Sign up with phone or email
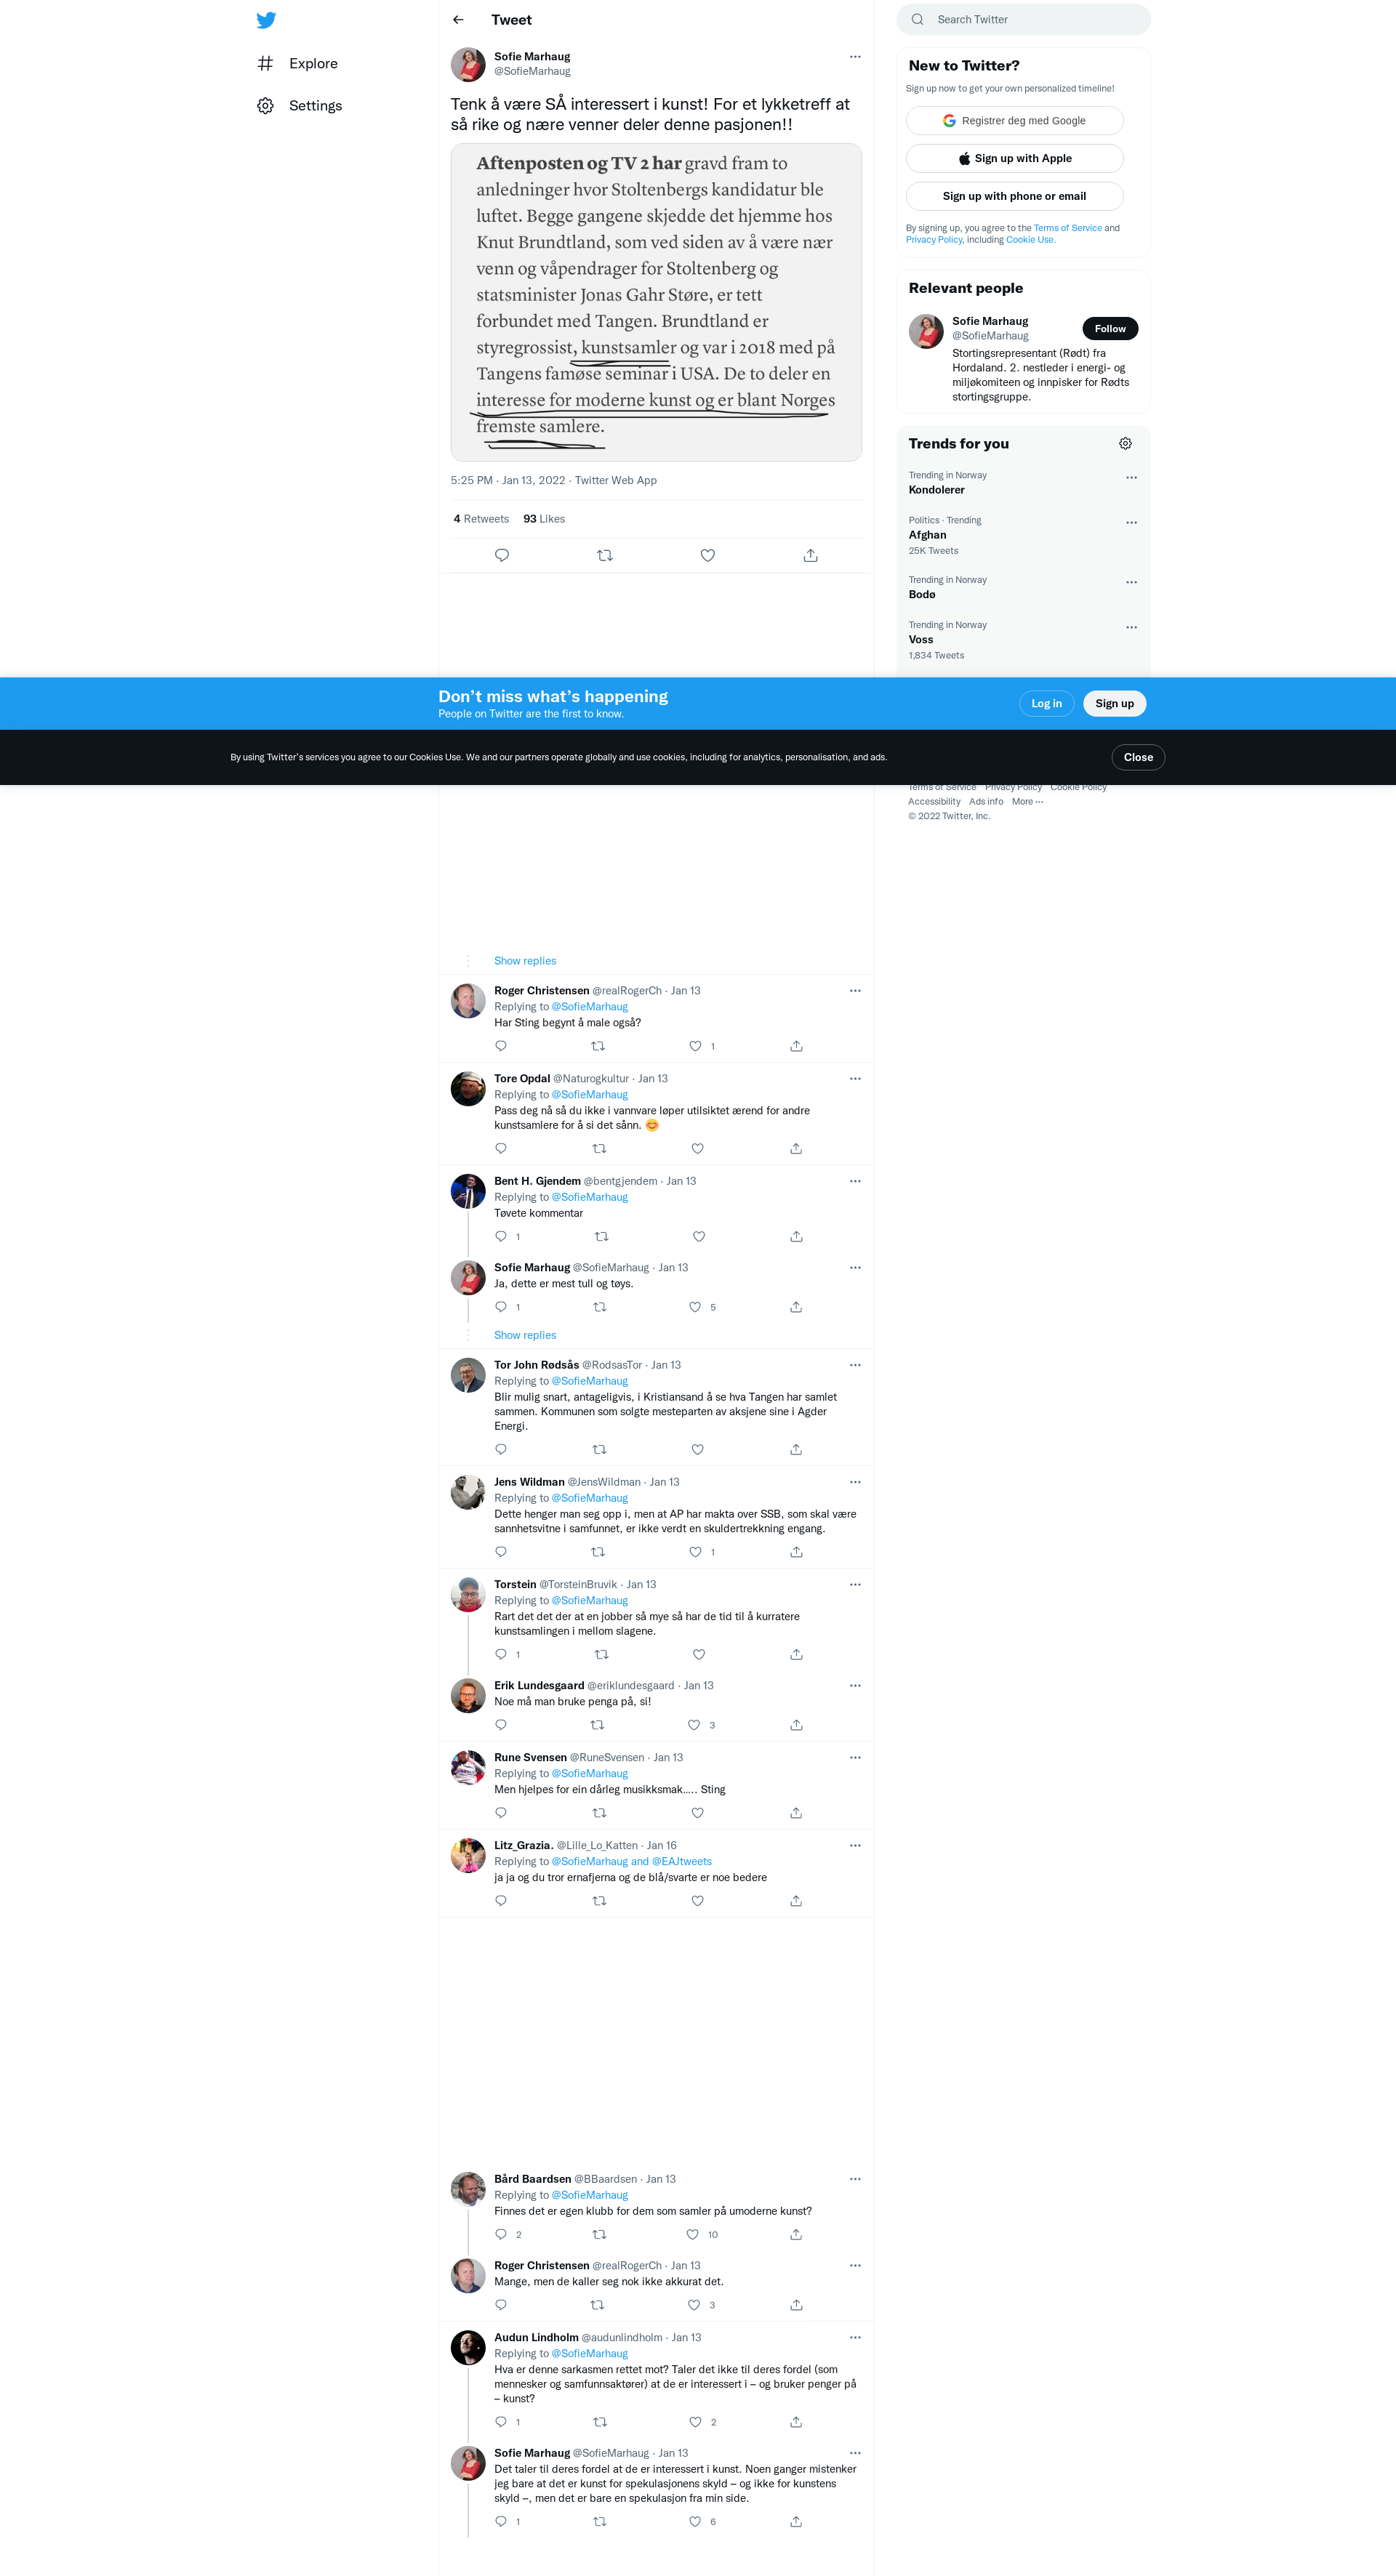This screenshot has width=1396, height=2576. 1014,197
